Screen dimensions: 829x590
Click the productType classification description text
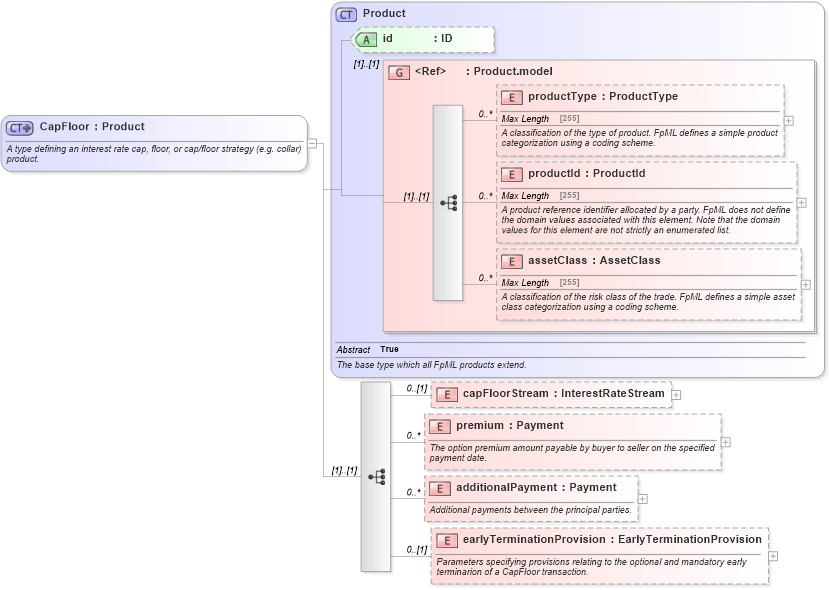tap(640, 137)
